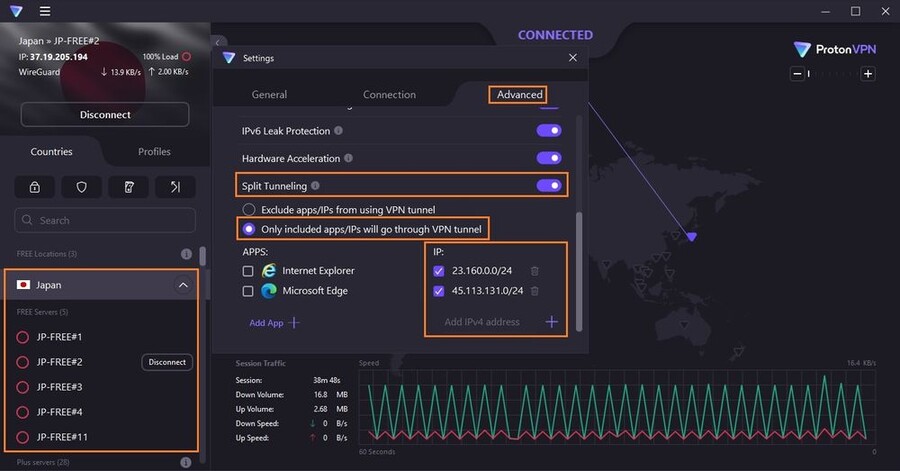Click the map zoom slider

pyautogui.click(x=832, y=73)
